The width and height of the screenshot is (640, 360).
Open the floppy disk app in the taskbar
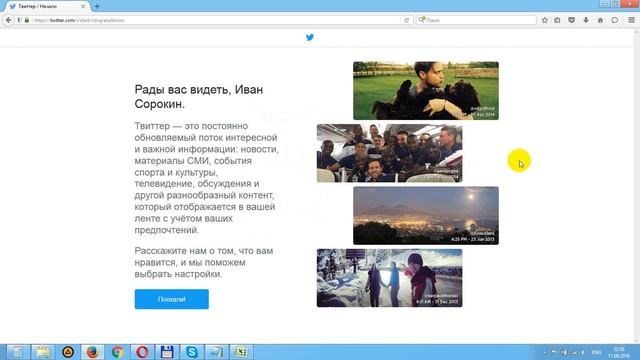point(167,352)
